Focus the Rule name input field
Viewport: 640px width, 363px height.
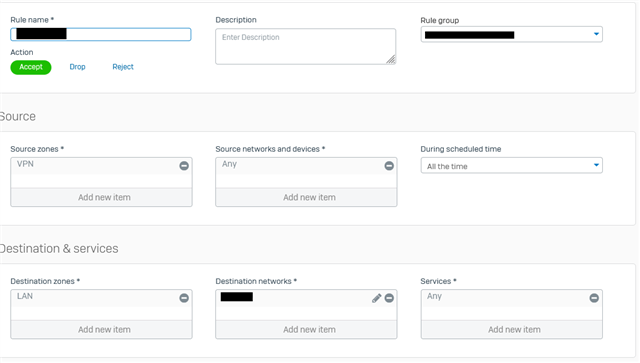coord(101,34)
